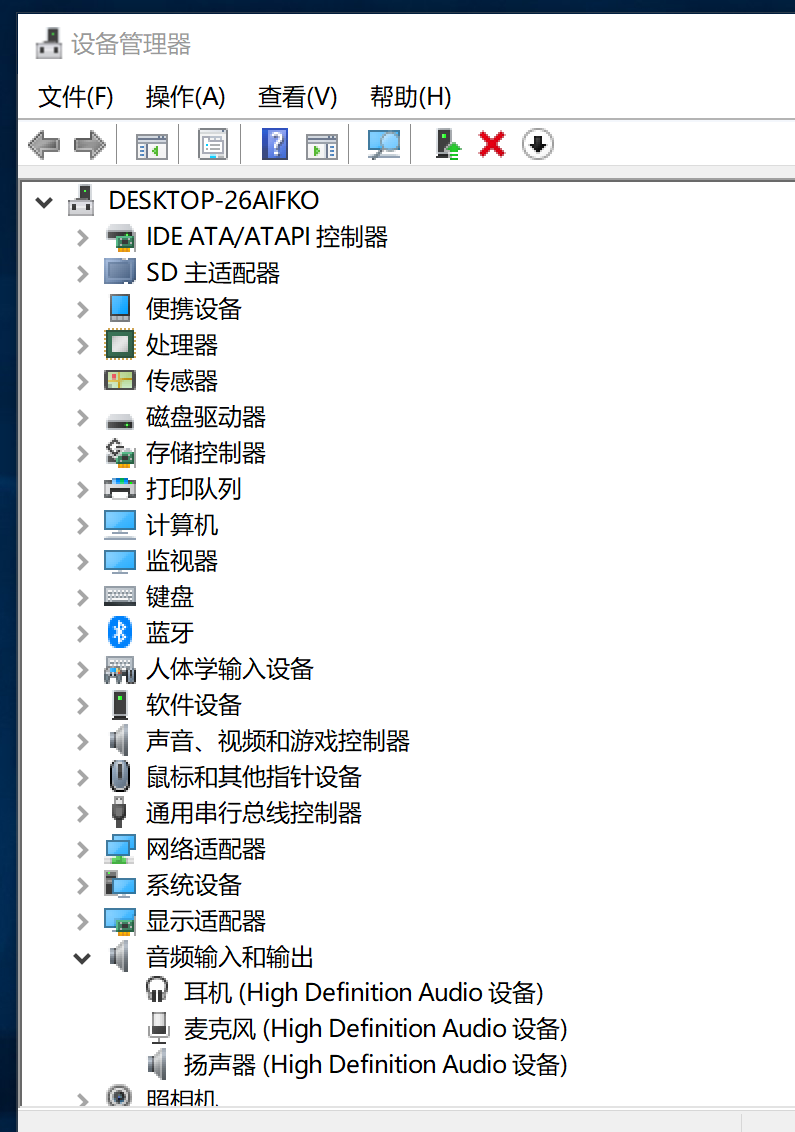
Task: Select 扬声器 (High Definition Audio 设备)
Action: coord(375,1065)
